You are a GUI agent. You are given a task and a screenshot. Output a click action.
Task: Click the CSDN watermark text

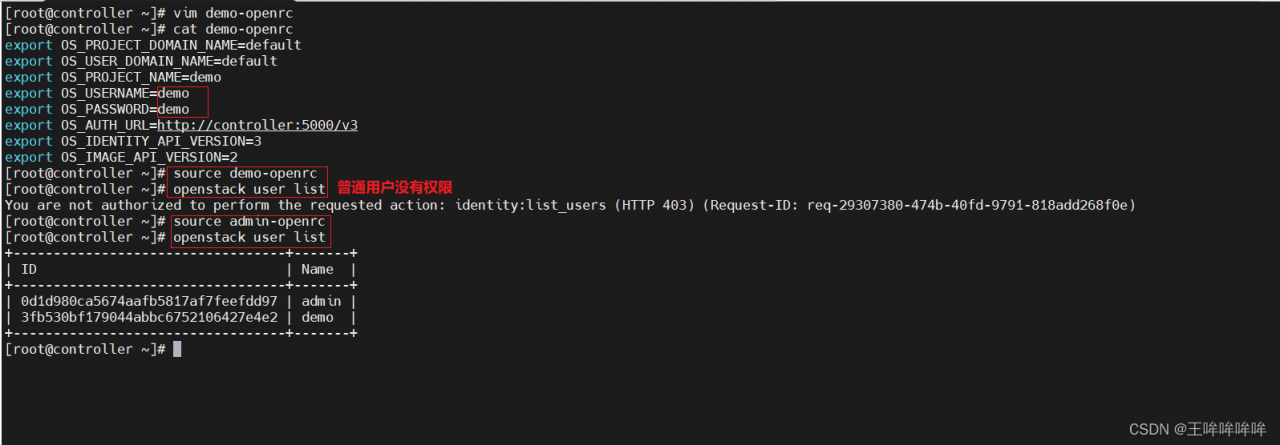coord(1197,428)
